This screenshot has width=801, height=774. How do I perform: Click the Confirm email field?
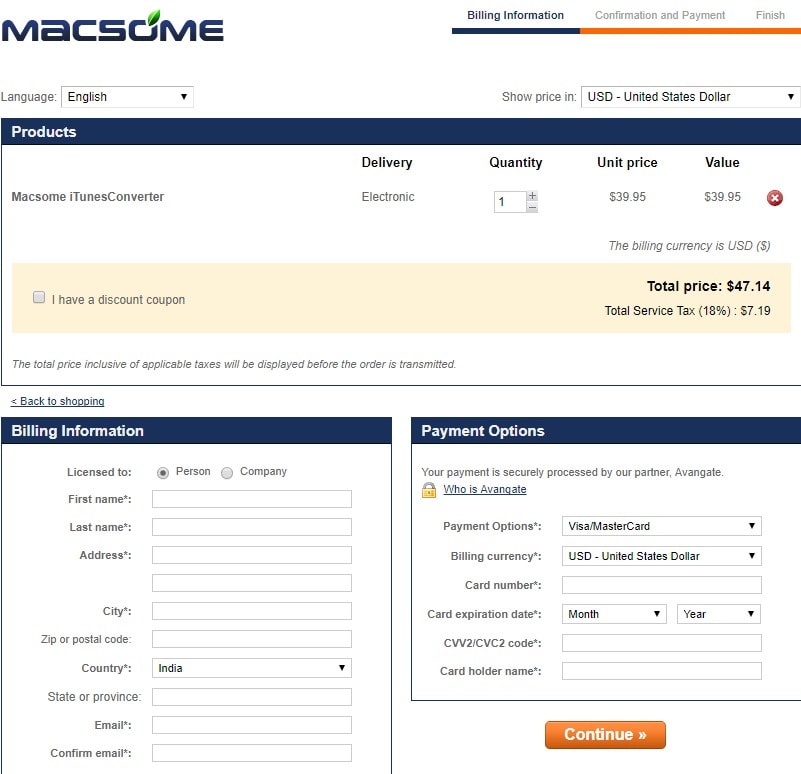(252, 753)
